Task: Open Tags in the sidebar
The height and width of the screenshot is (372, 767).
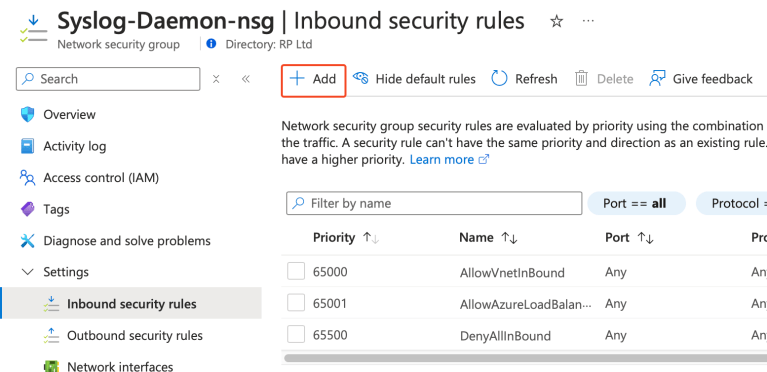Action: pos(56,209)
